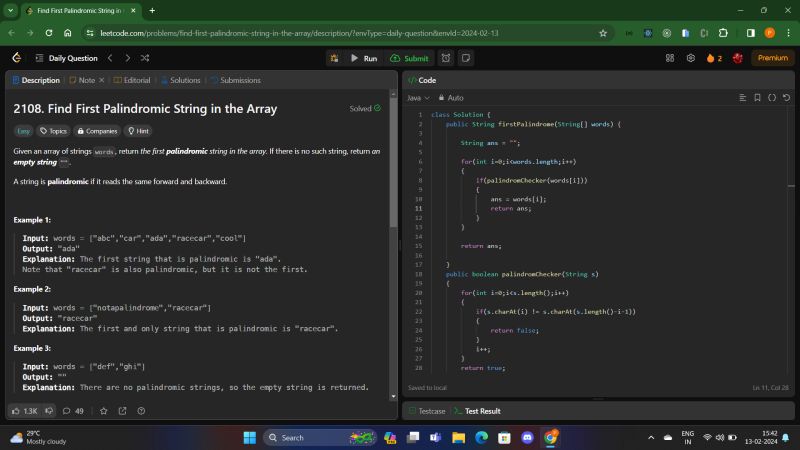Screen dimensions: 800x450
Task: Dislike the problem with thumbs down
Action: (49, 411)
